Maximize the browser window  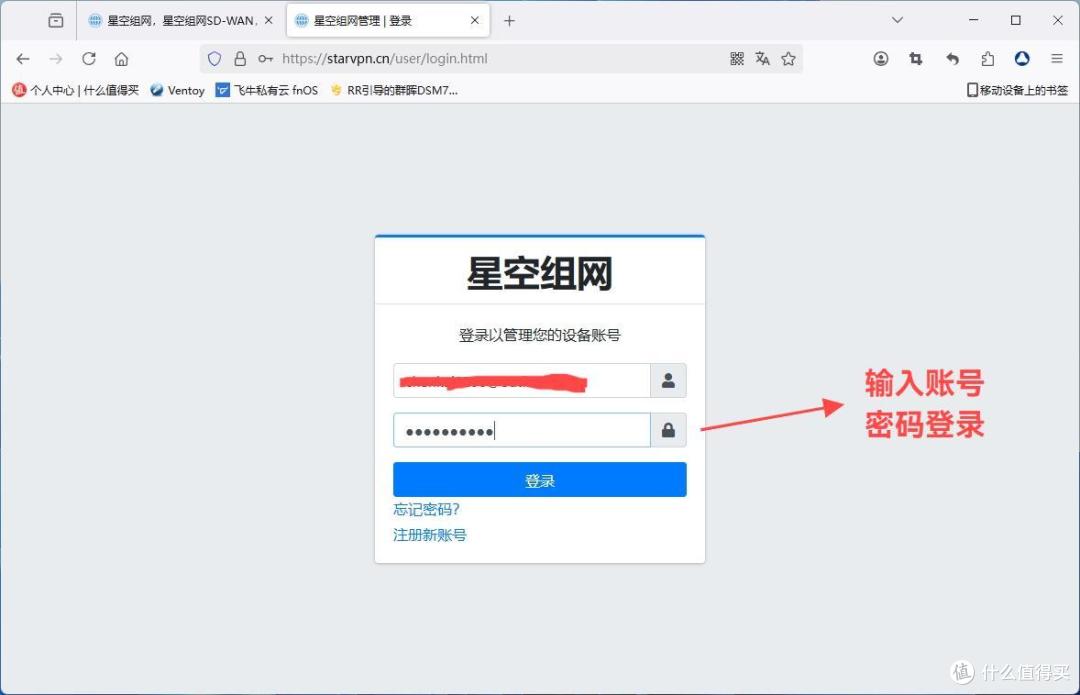pyautogui.click(x=1015, y=20)
